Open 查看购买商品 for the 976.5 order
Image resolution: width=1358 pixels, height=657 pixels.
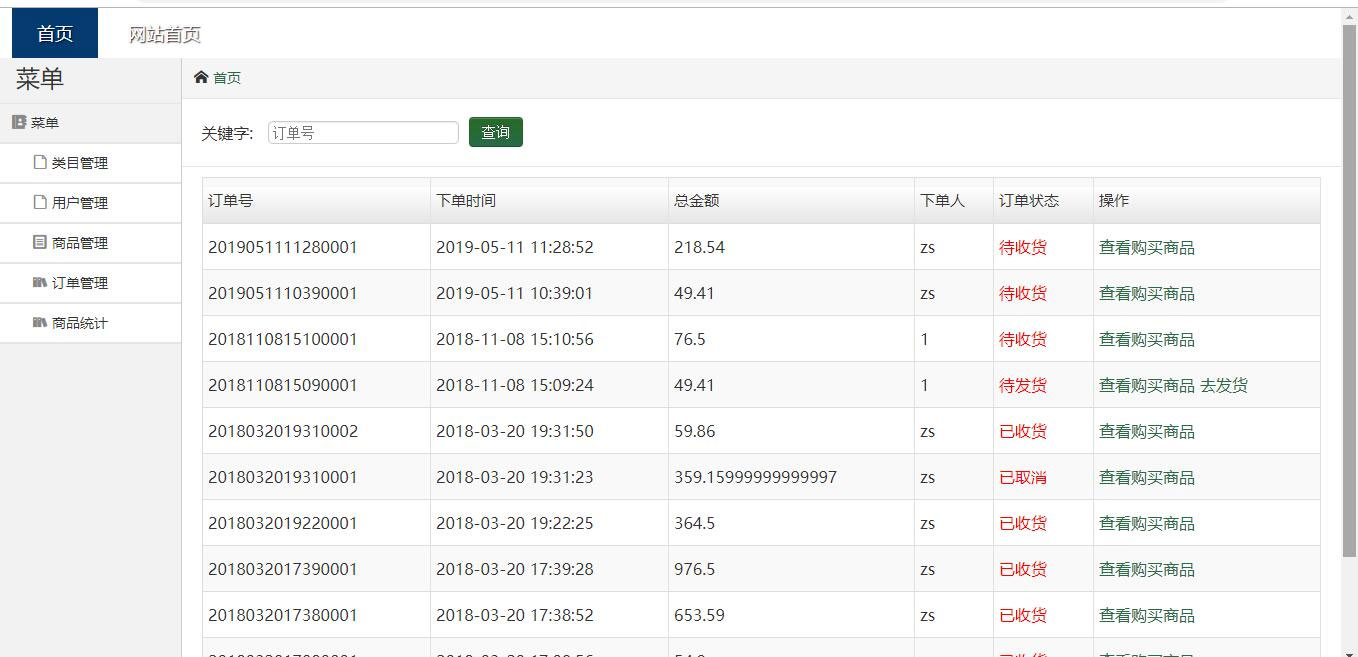click(1146, 569)
